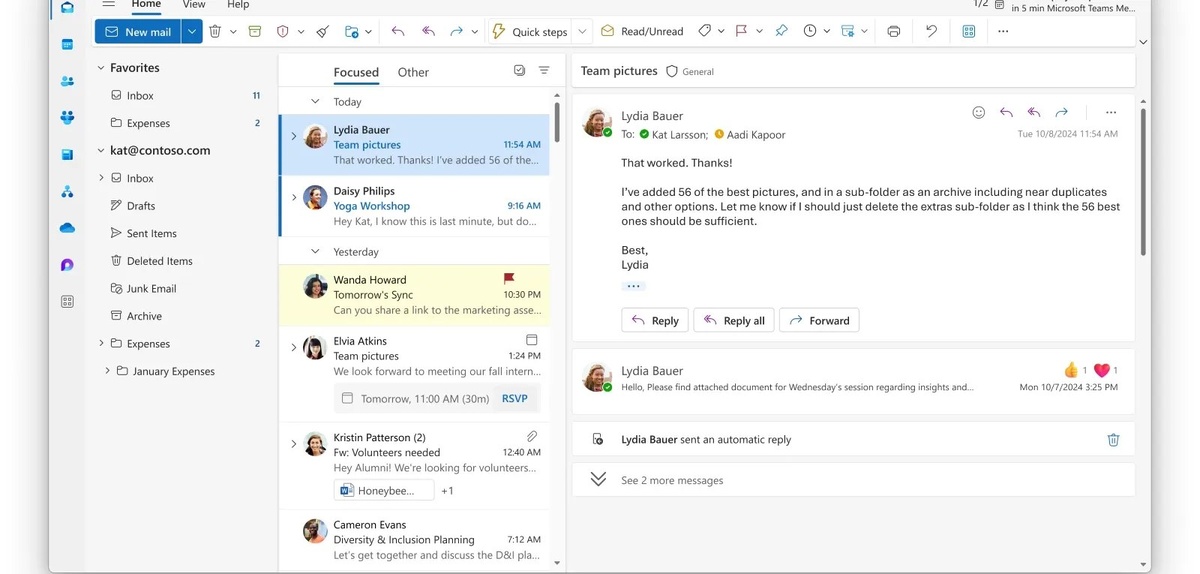Click the reading pane vertical scrollbar
This screenshot has height=574, width=1200.
point(1142,180)
